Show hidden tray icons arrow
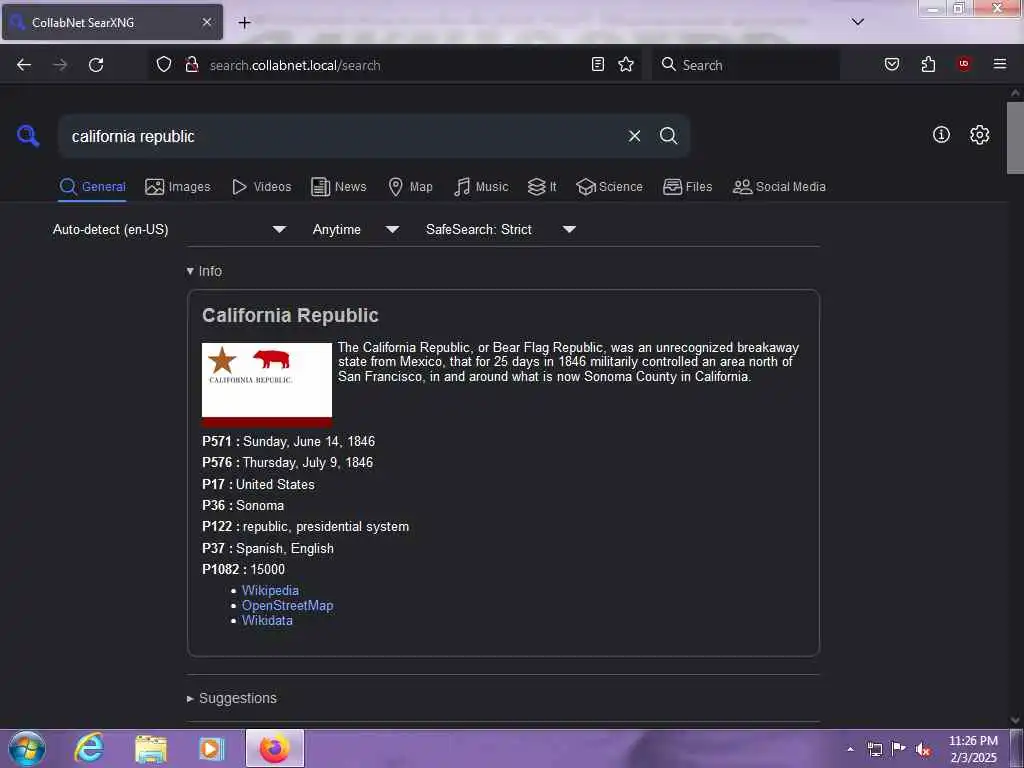Viewport: 1024px width, 768px height. (850, 749)
